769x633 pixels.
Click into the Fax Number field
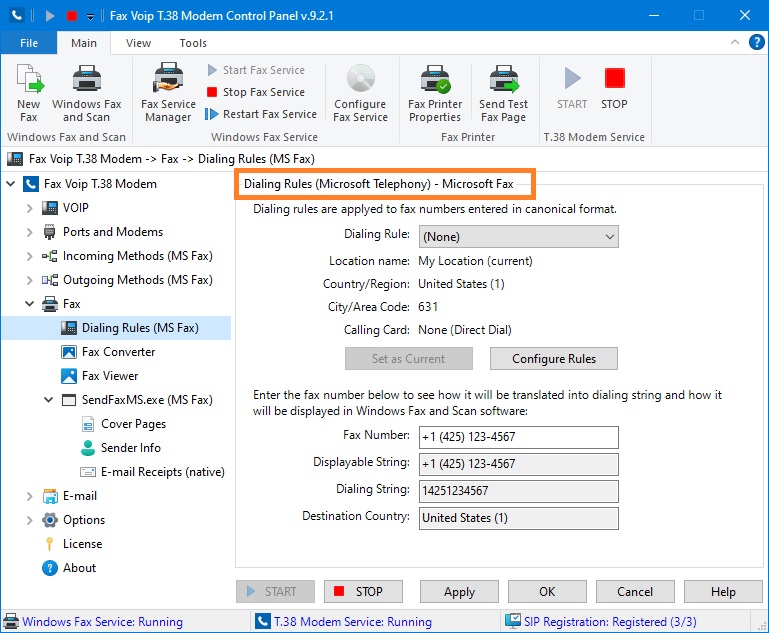(x=518, y=437)
